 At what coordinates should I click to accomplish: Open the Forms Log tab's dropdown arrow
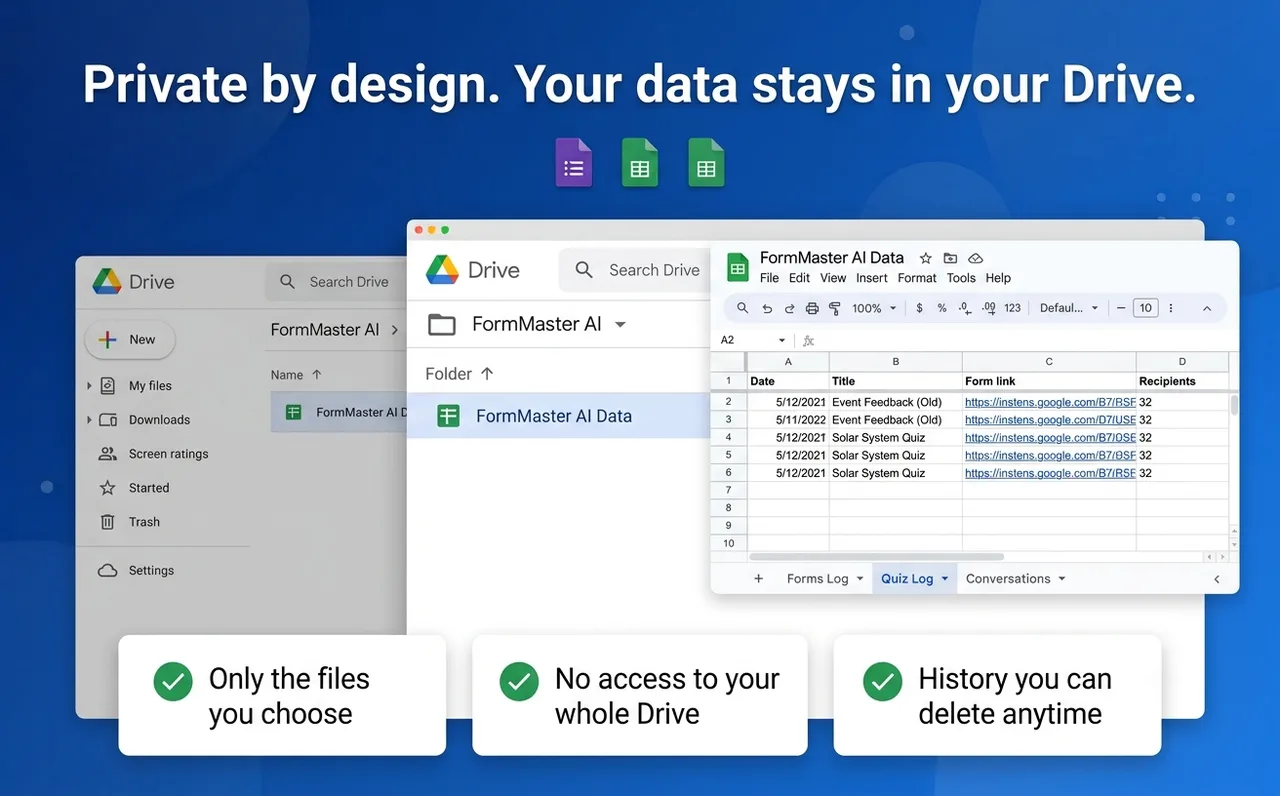coord(860,579)
